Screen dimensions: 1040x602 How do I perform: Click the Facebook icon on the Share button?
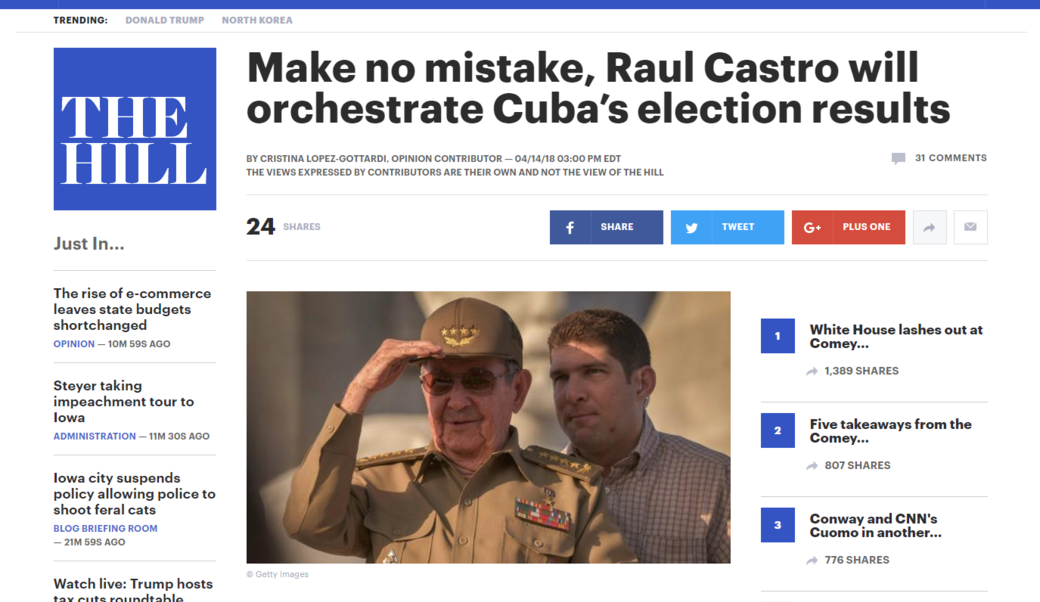pyautogui.click(x=570, y=227)
